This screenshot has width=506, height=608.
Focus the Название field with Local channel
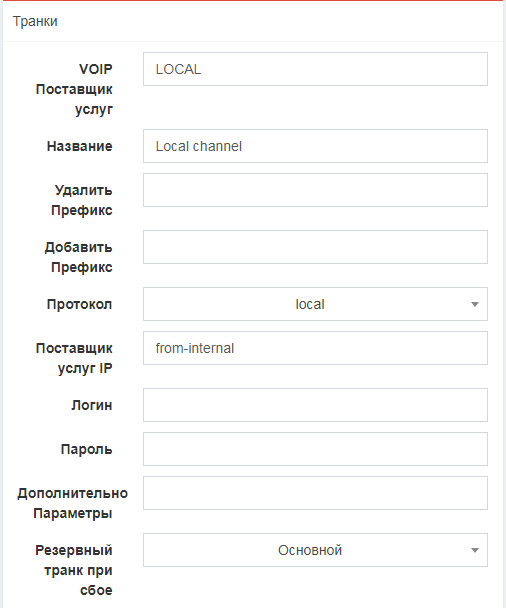click(x=315, y=146)
